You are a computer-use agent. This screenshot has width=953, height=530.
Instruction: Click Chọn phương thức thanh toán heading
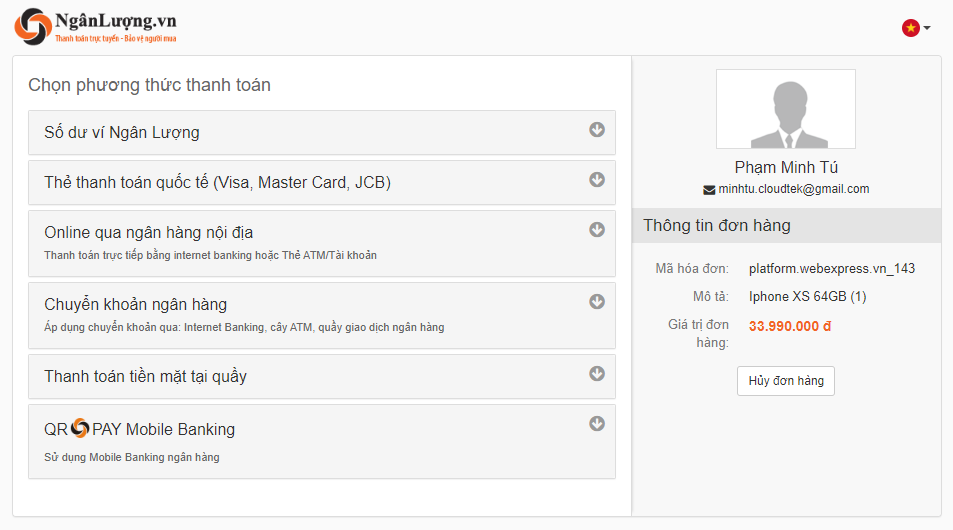point(150,85)
